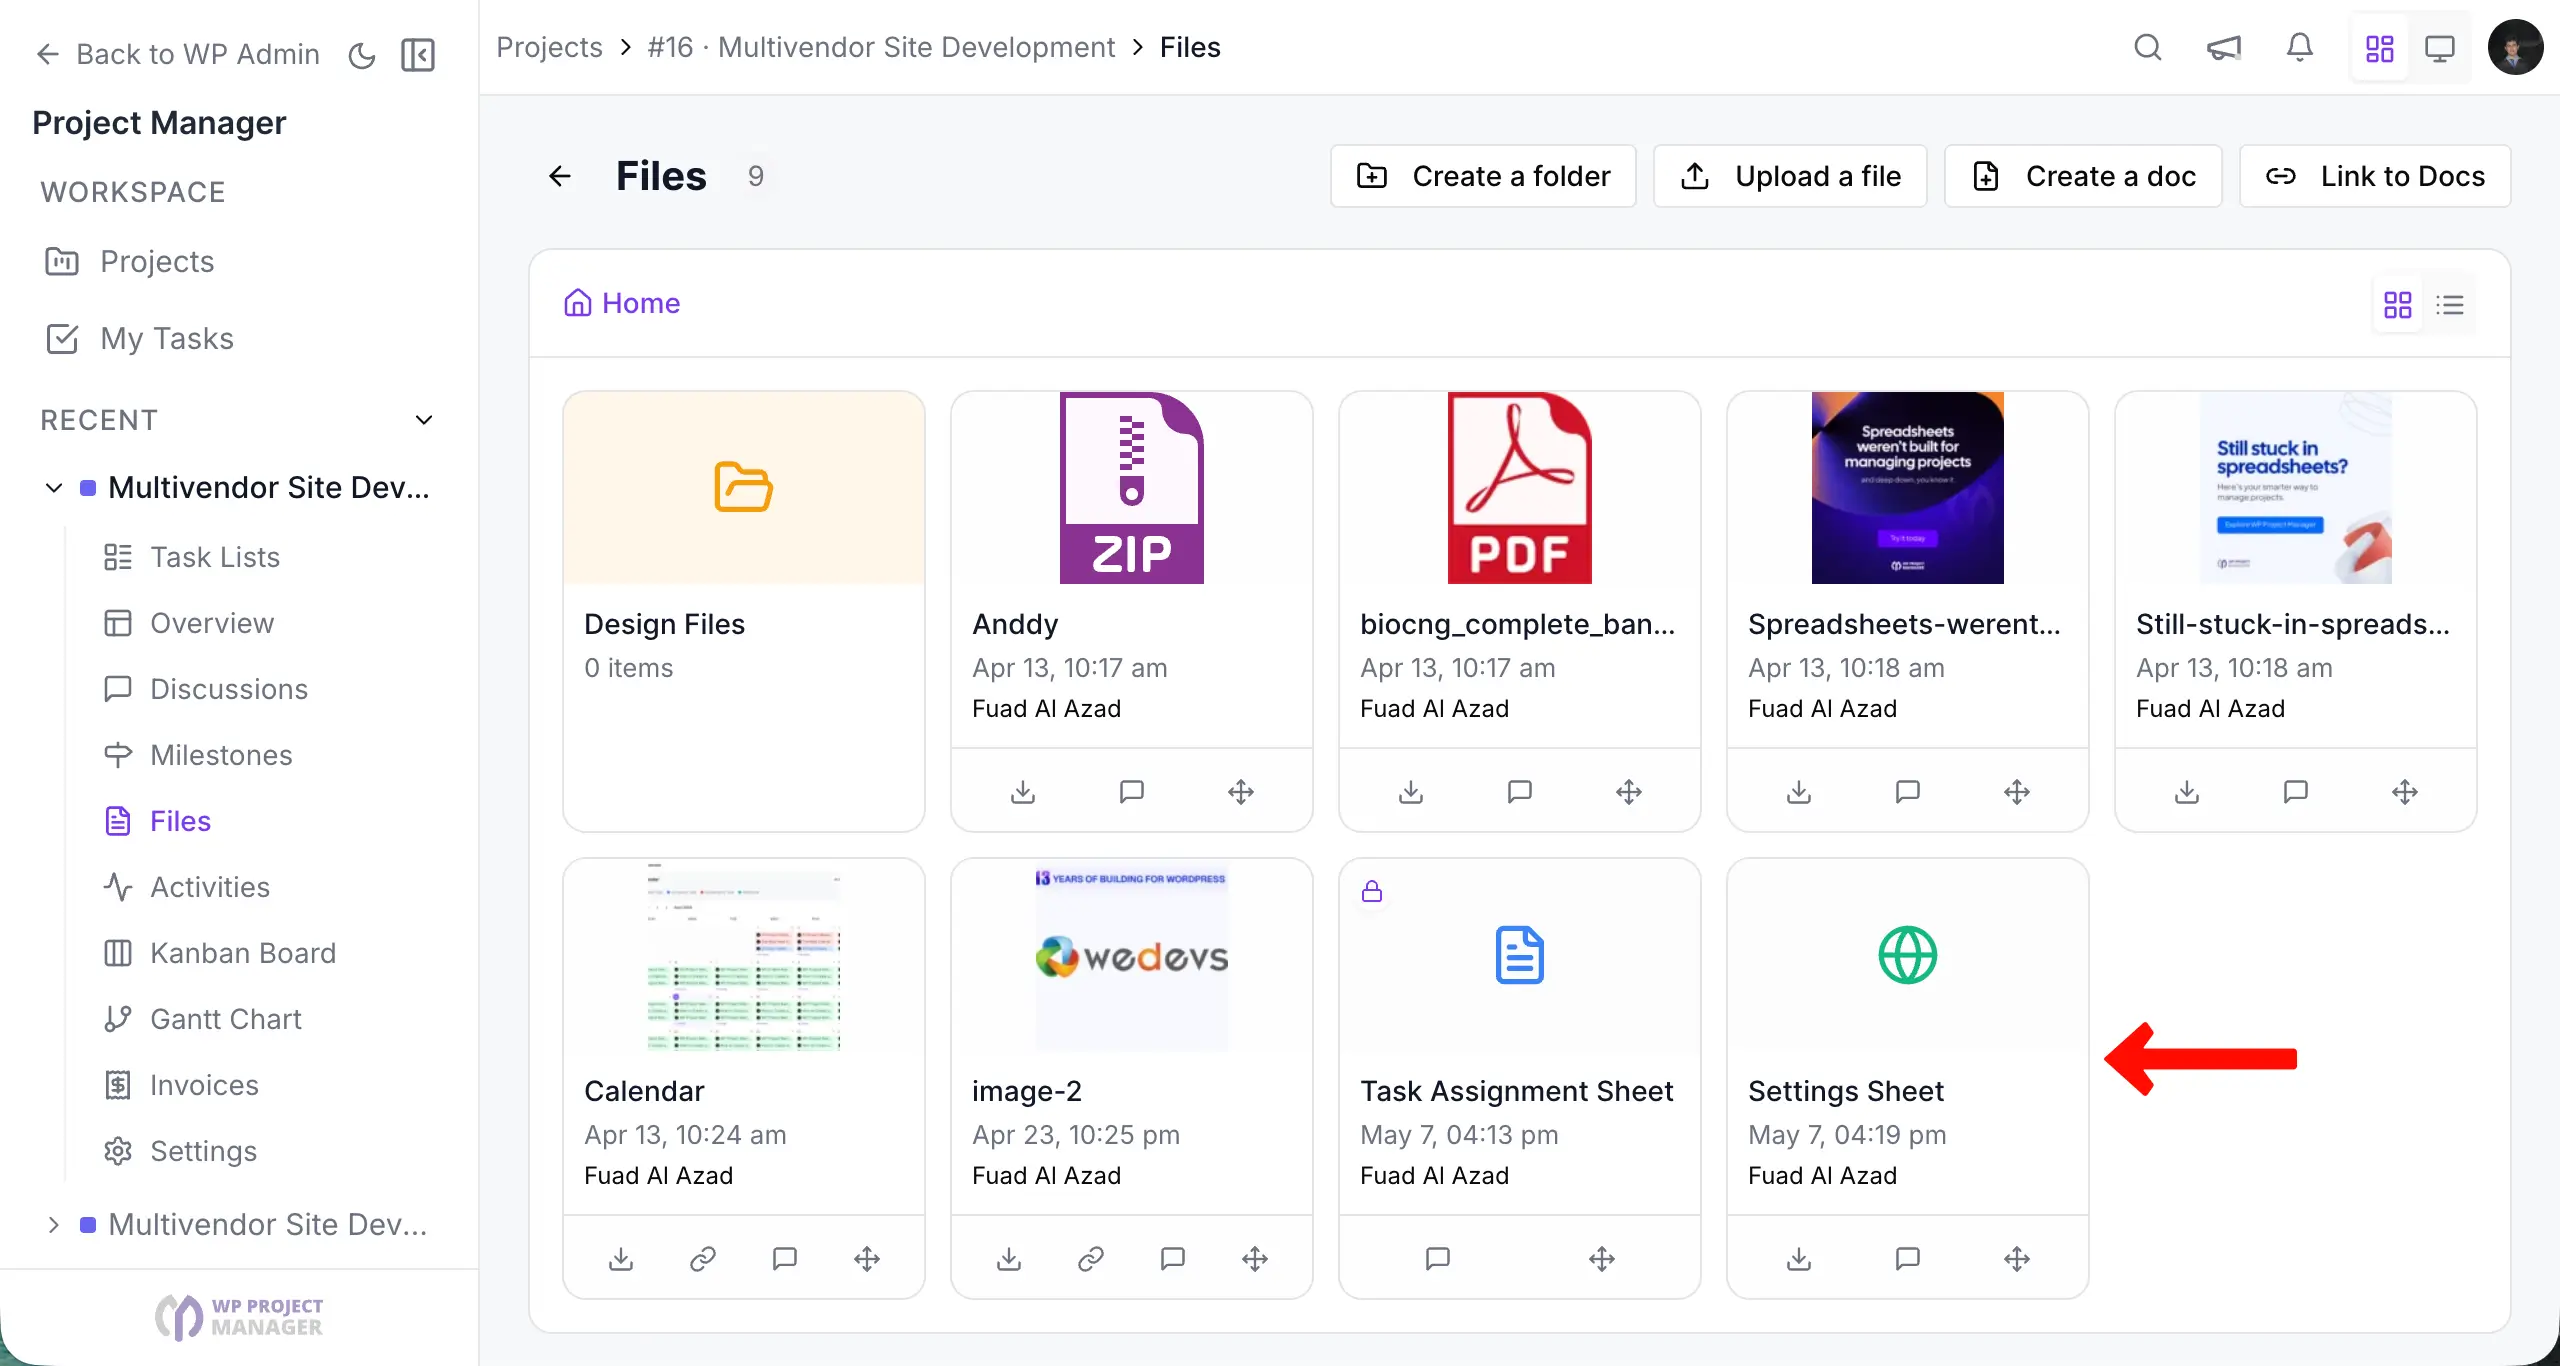Comment on biocng_complete_ban PDF
This screenshot has height=1366, width=2560.
(1520, 792)
